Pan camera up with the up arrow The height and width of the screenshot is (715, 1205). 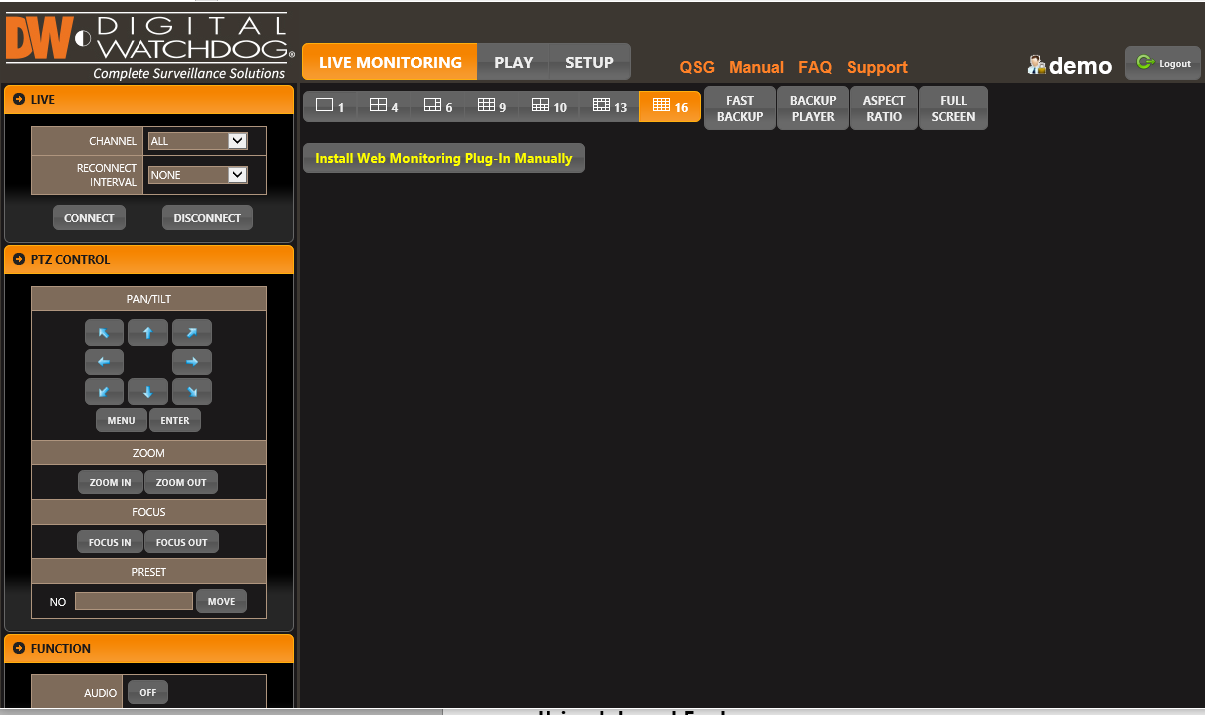click(x=148, y=333)
